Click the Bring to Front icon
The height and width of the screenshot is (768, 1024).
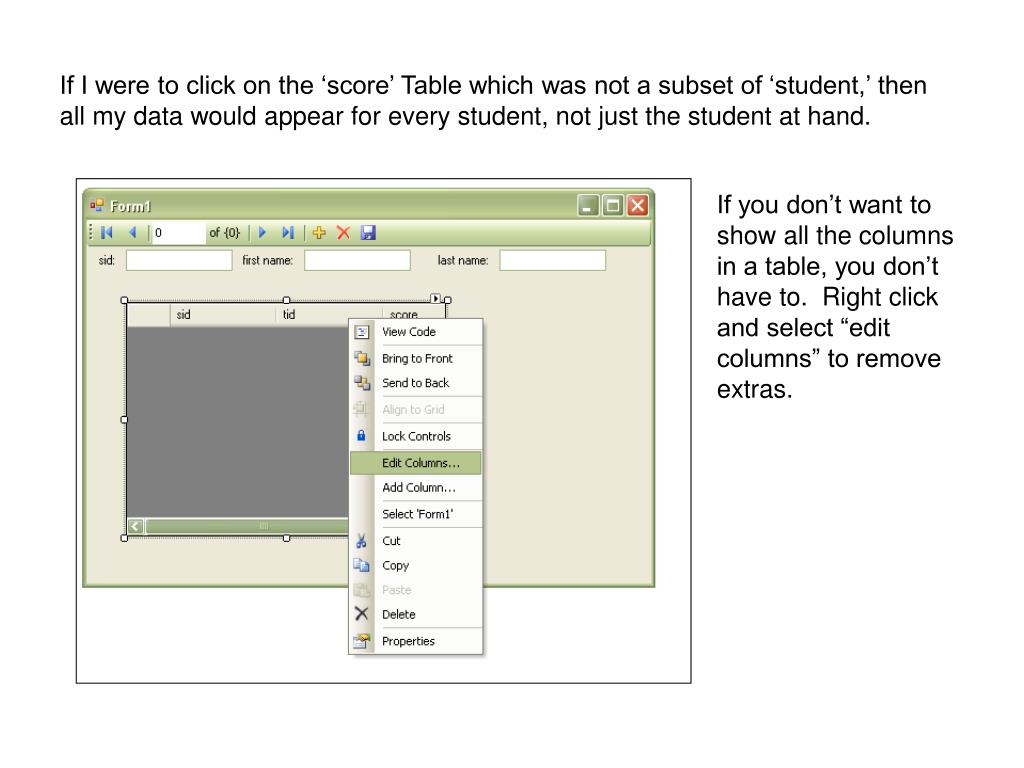coord(361,358)
